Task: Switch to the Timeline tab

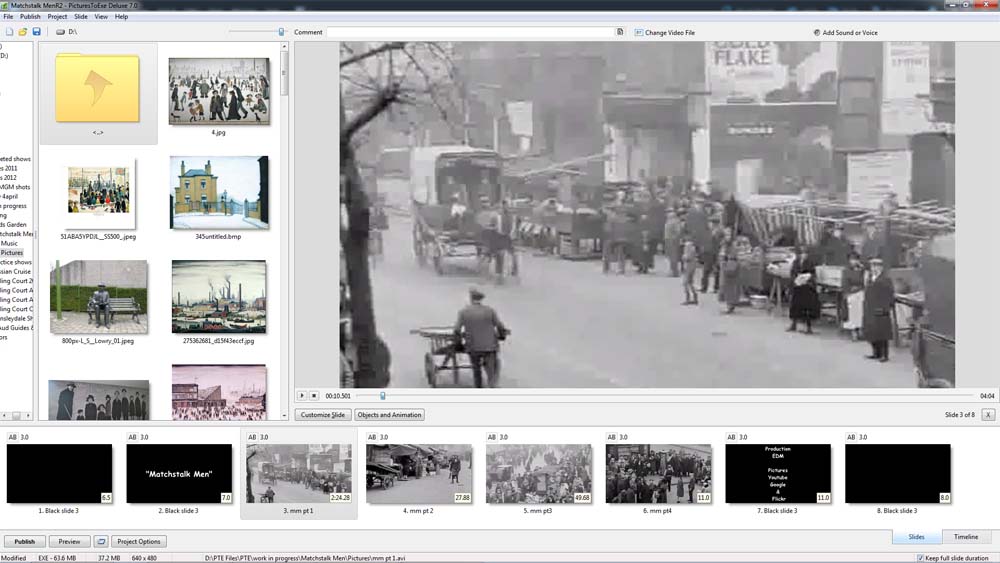Action: tap(966, 537)
